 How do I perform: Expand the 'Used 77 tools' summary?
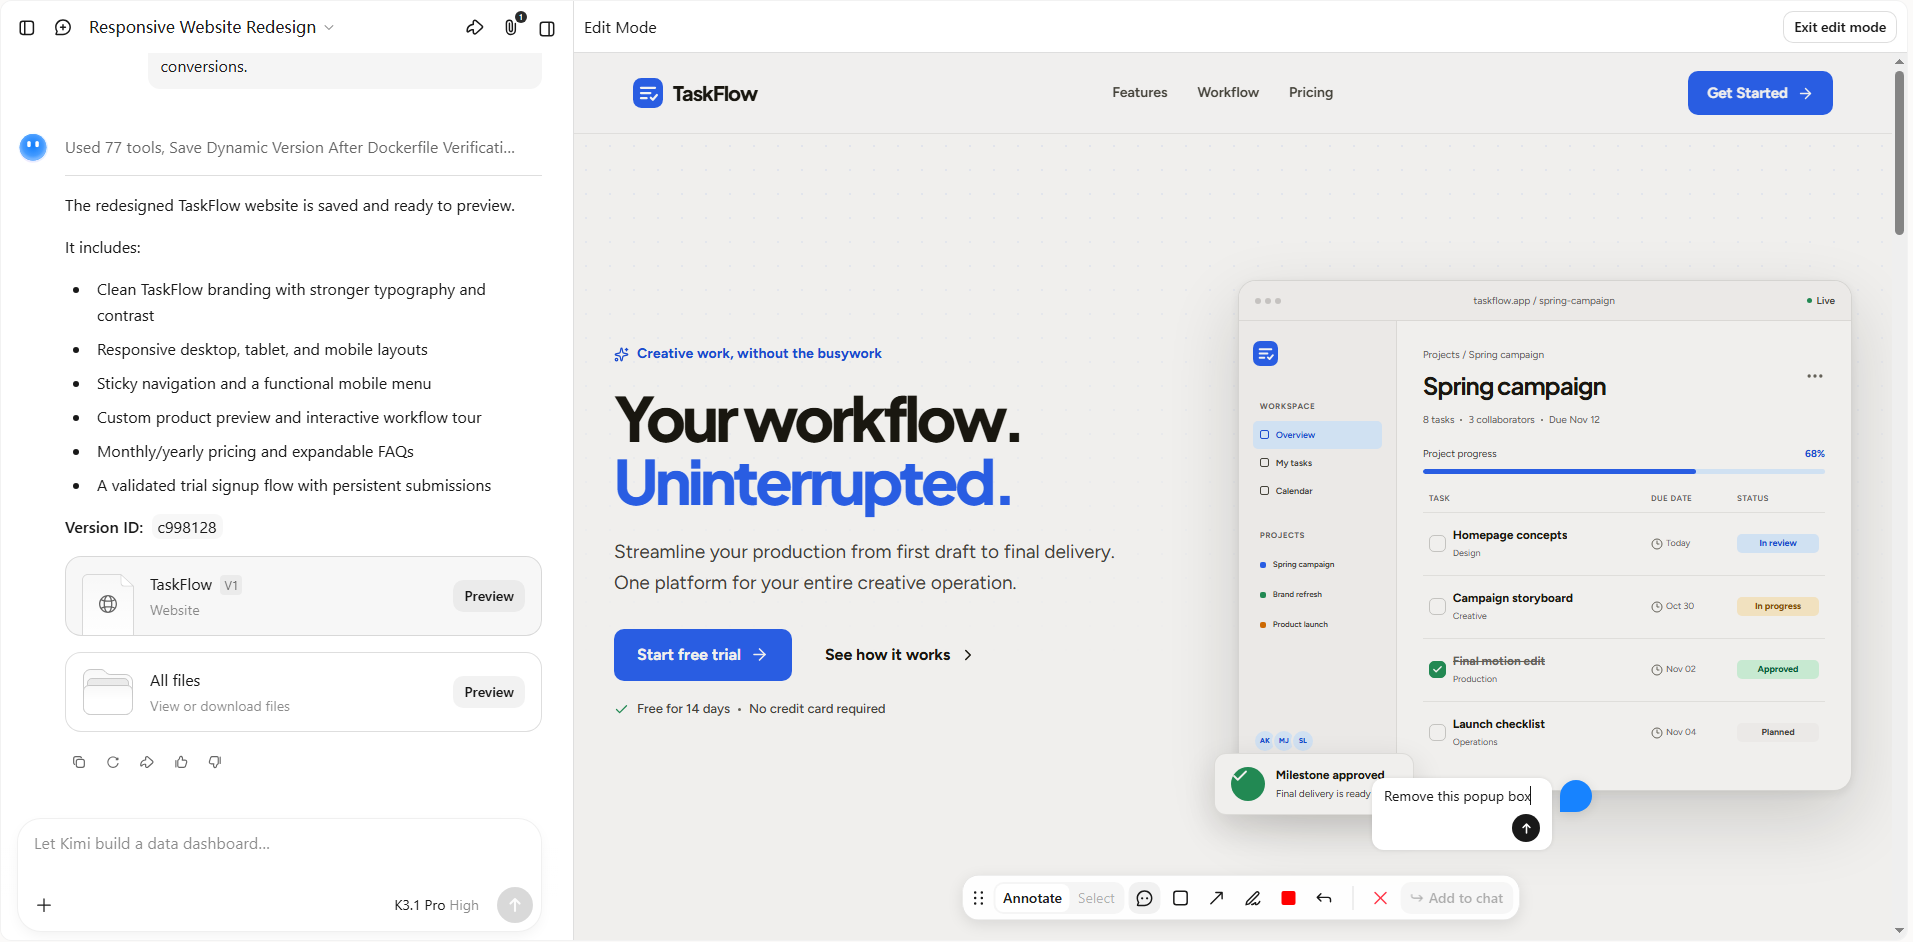click(290, 147)
